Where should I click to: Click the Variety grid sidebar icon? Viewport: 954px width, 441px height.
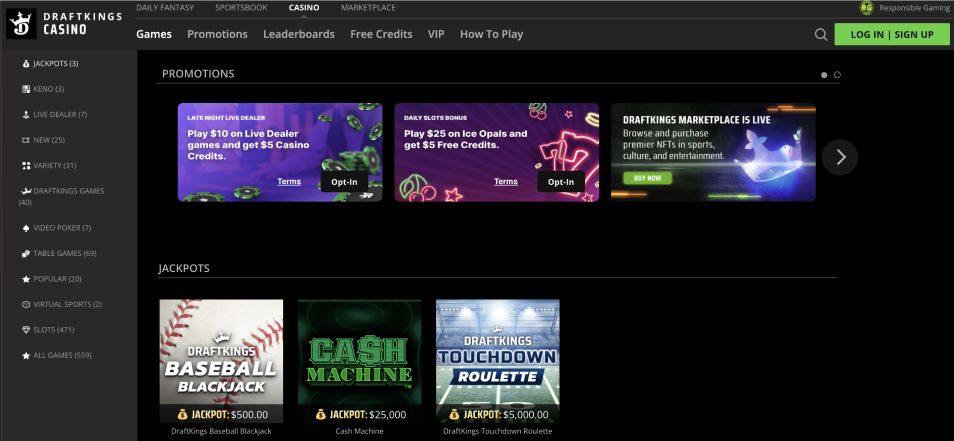click(x=26, y=165)
